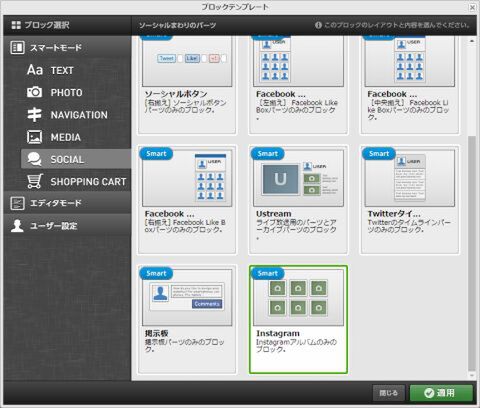The image size is (480, 408).
Task: Click the ソーシャルボタン title text
Action: [x=176, y=94]
